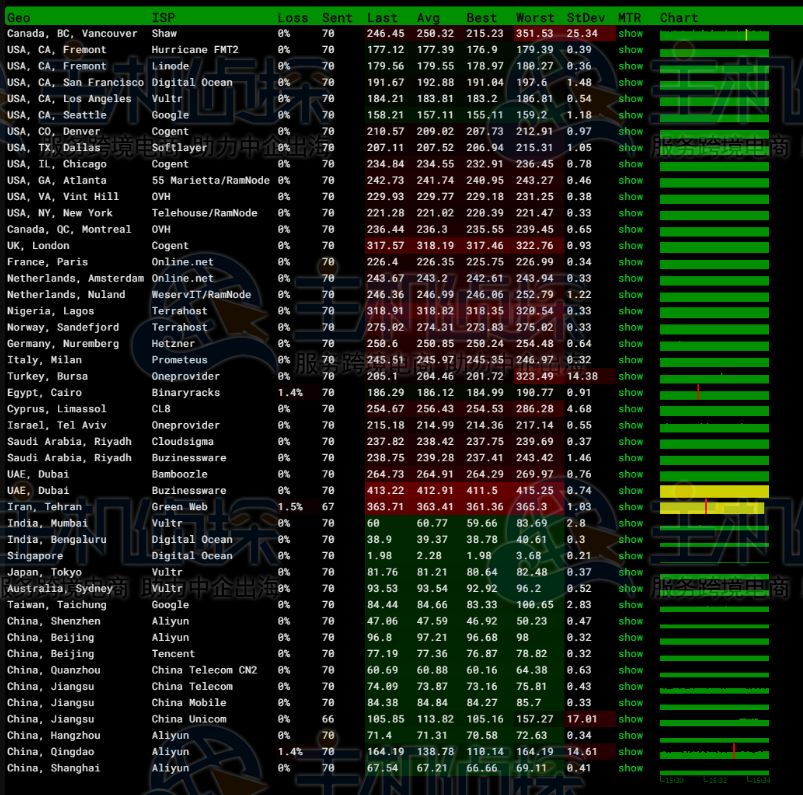Click the Turkey, Bursa location cell
This screenshot has height=795, width=803.
(x=47, y=376)
